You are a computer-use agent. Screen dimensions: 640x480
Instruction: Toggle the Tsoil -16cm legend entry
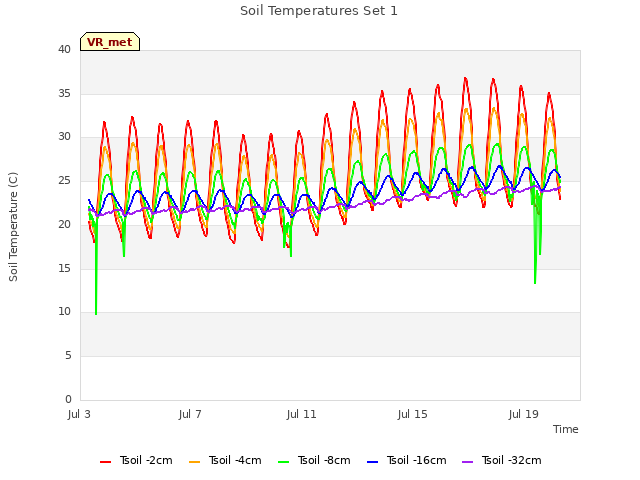(x=407, y=460)
